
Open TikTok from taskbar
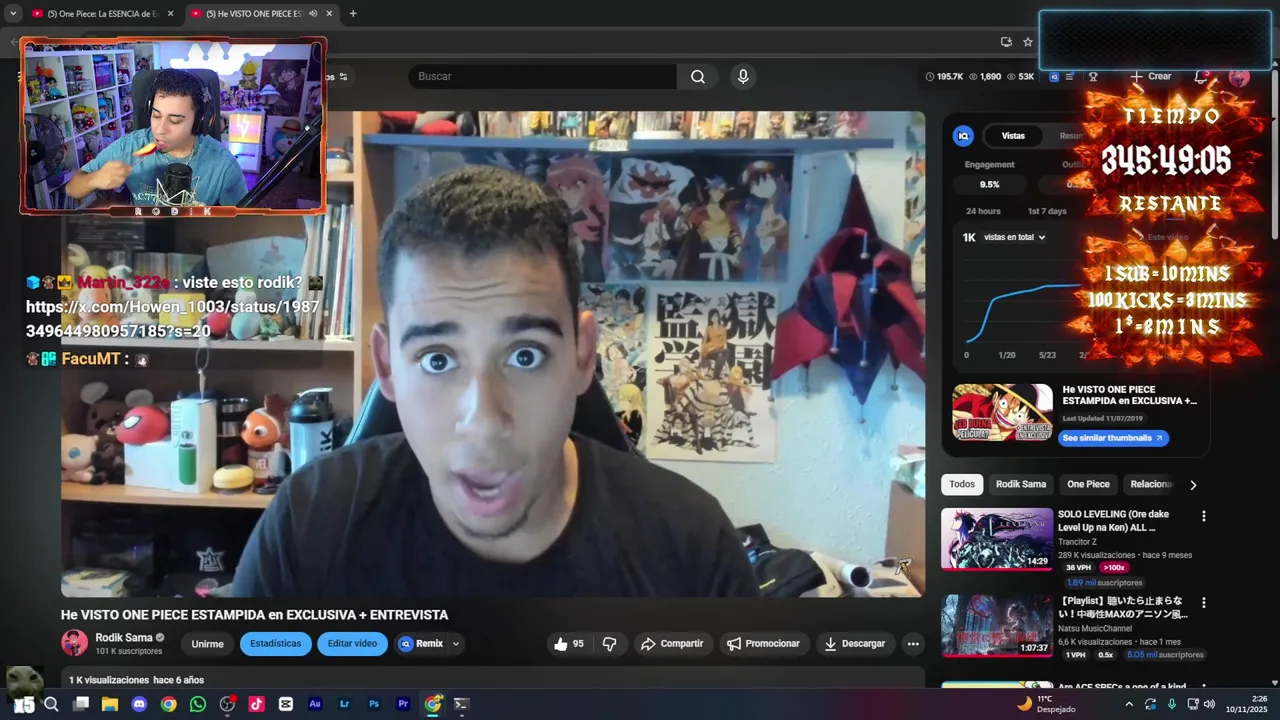pos(256,704)
